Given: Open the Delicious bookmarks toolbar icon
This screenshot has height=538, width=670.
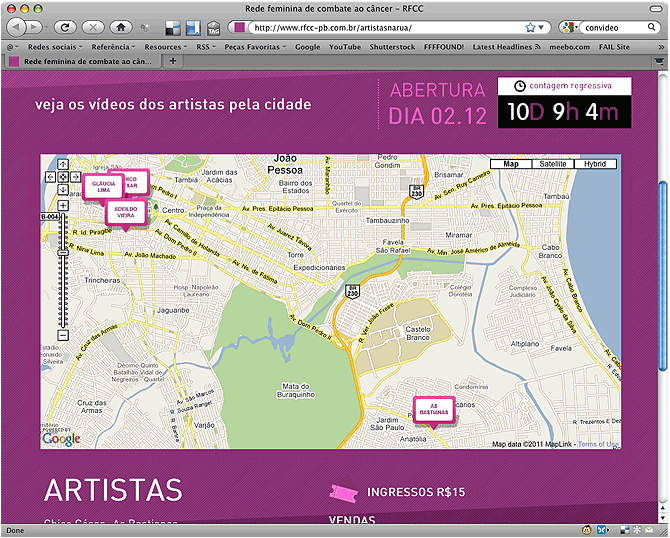Looking at the screenshot, I should (173, 28).
